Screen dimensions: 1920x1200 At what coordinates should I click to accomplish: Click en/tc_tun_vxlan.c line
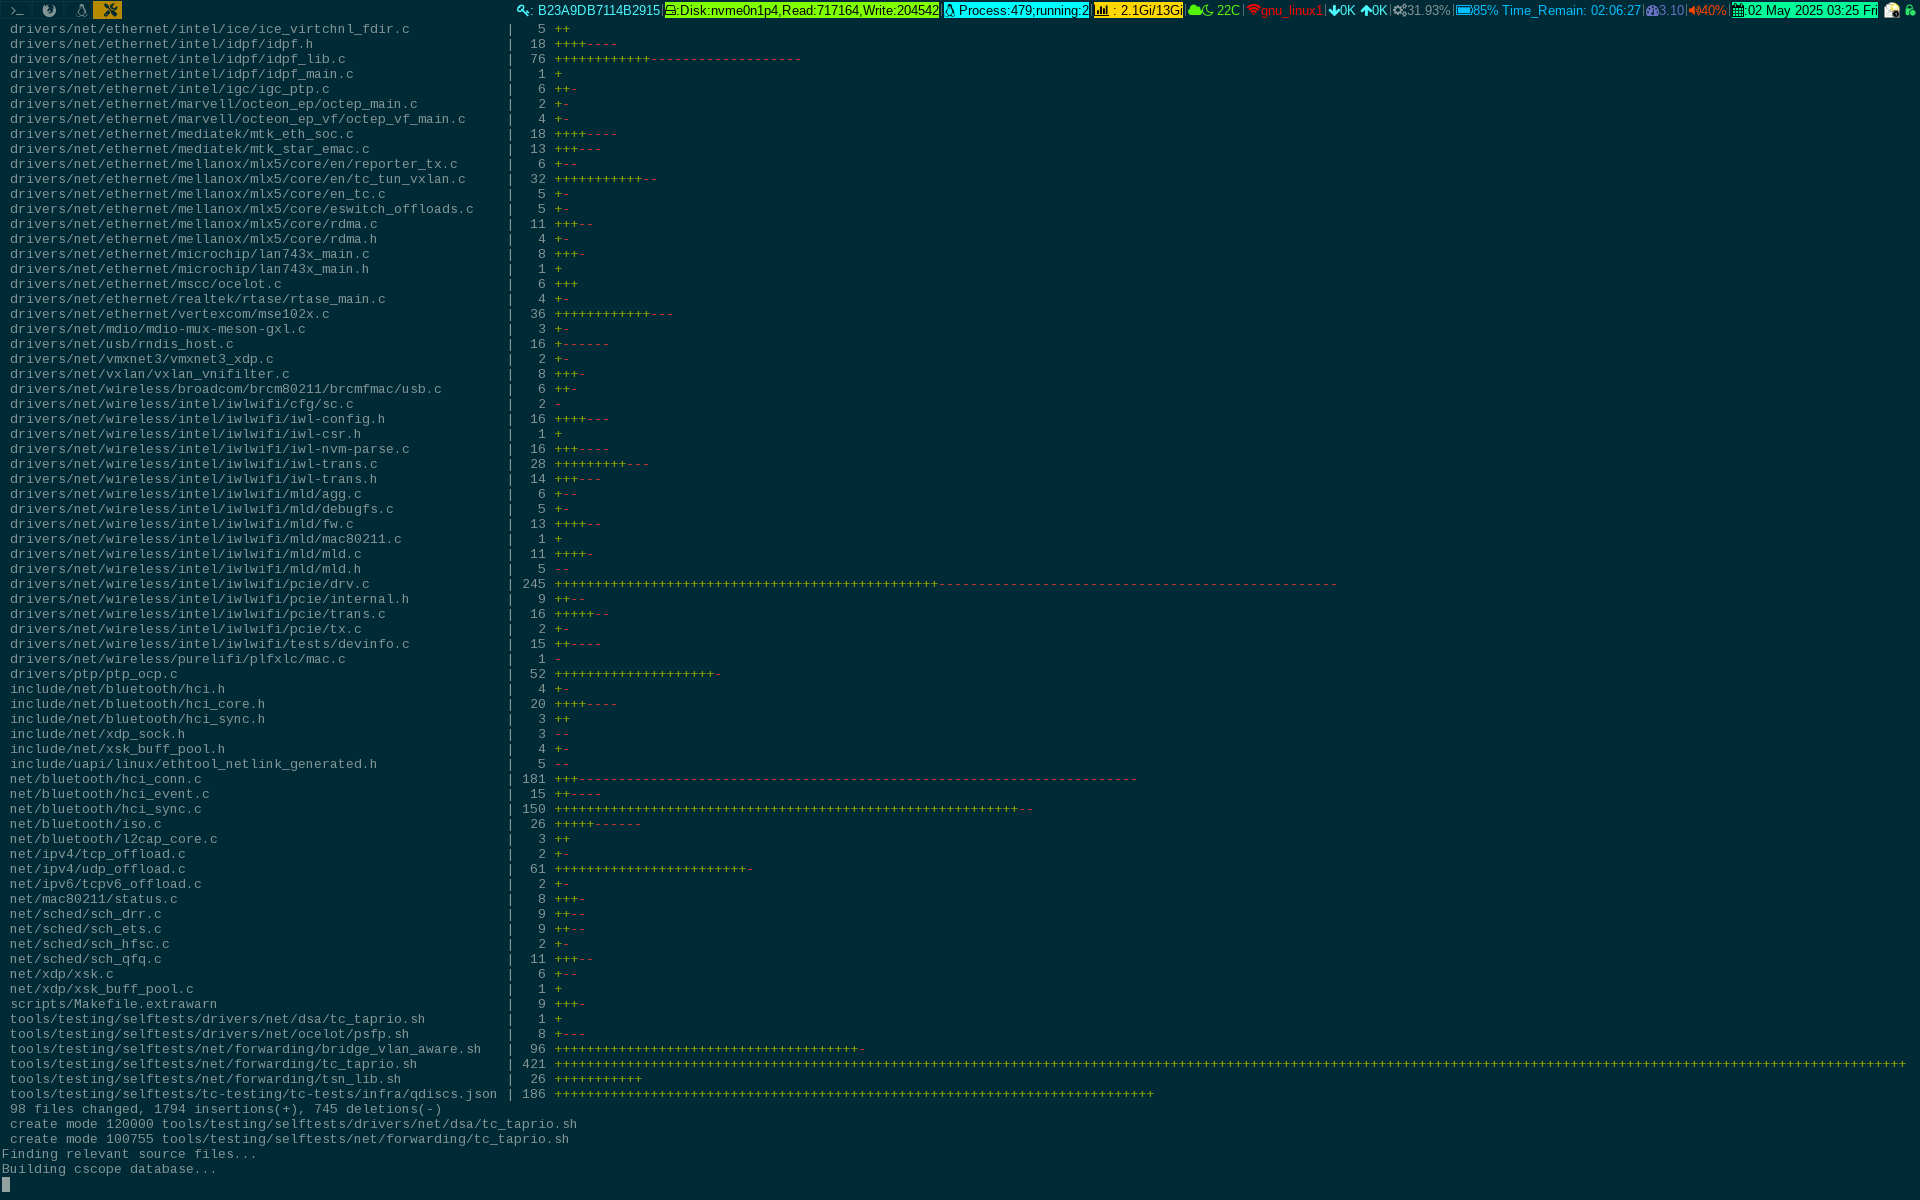[333, 179]
